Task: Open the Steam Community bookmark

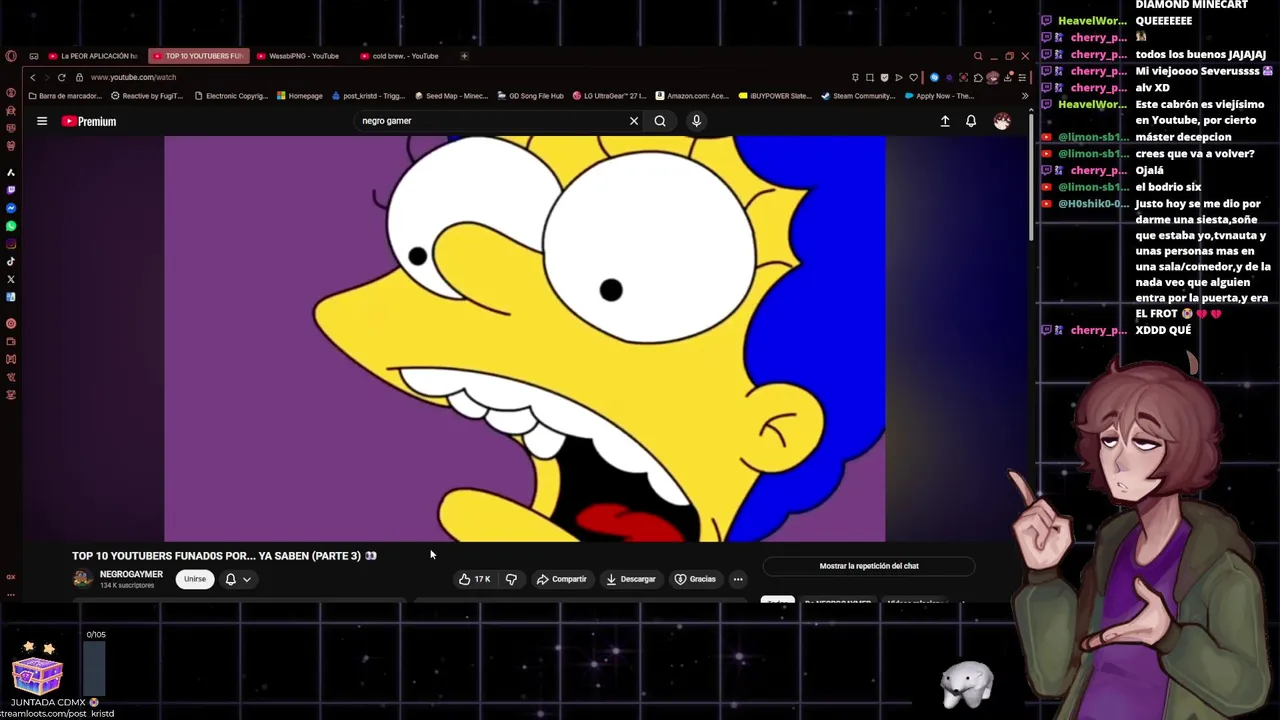Action: [858, 96]
